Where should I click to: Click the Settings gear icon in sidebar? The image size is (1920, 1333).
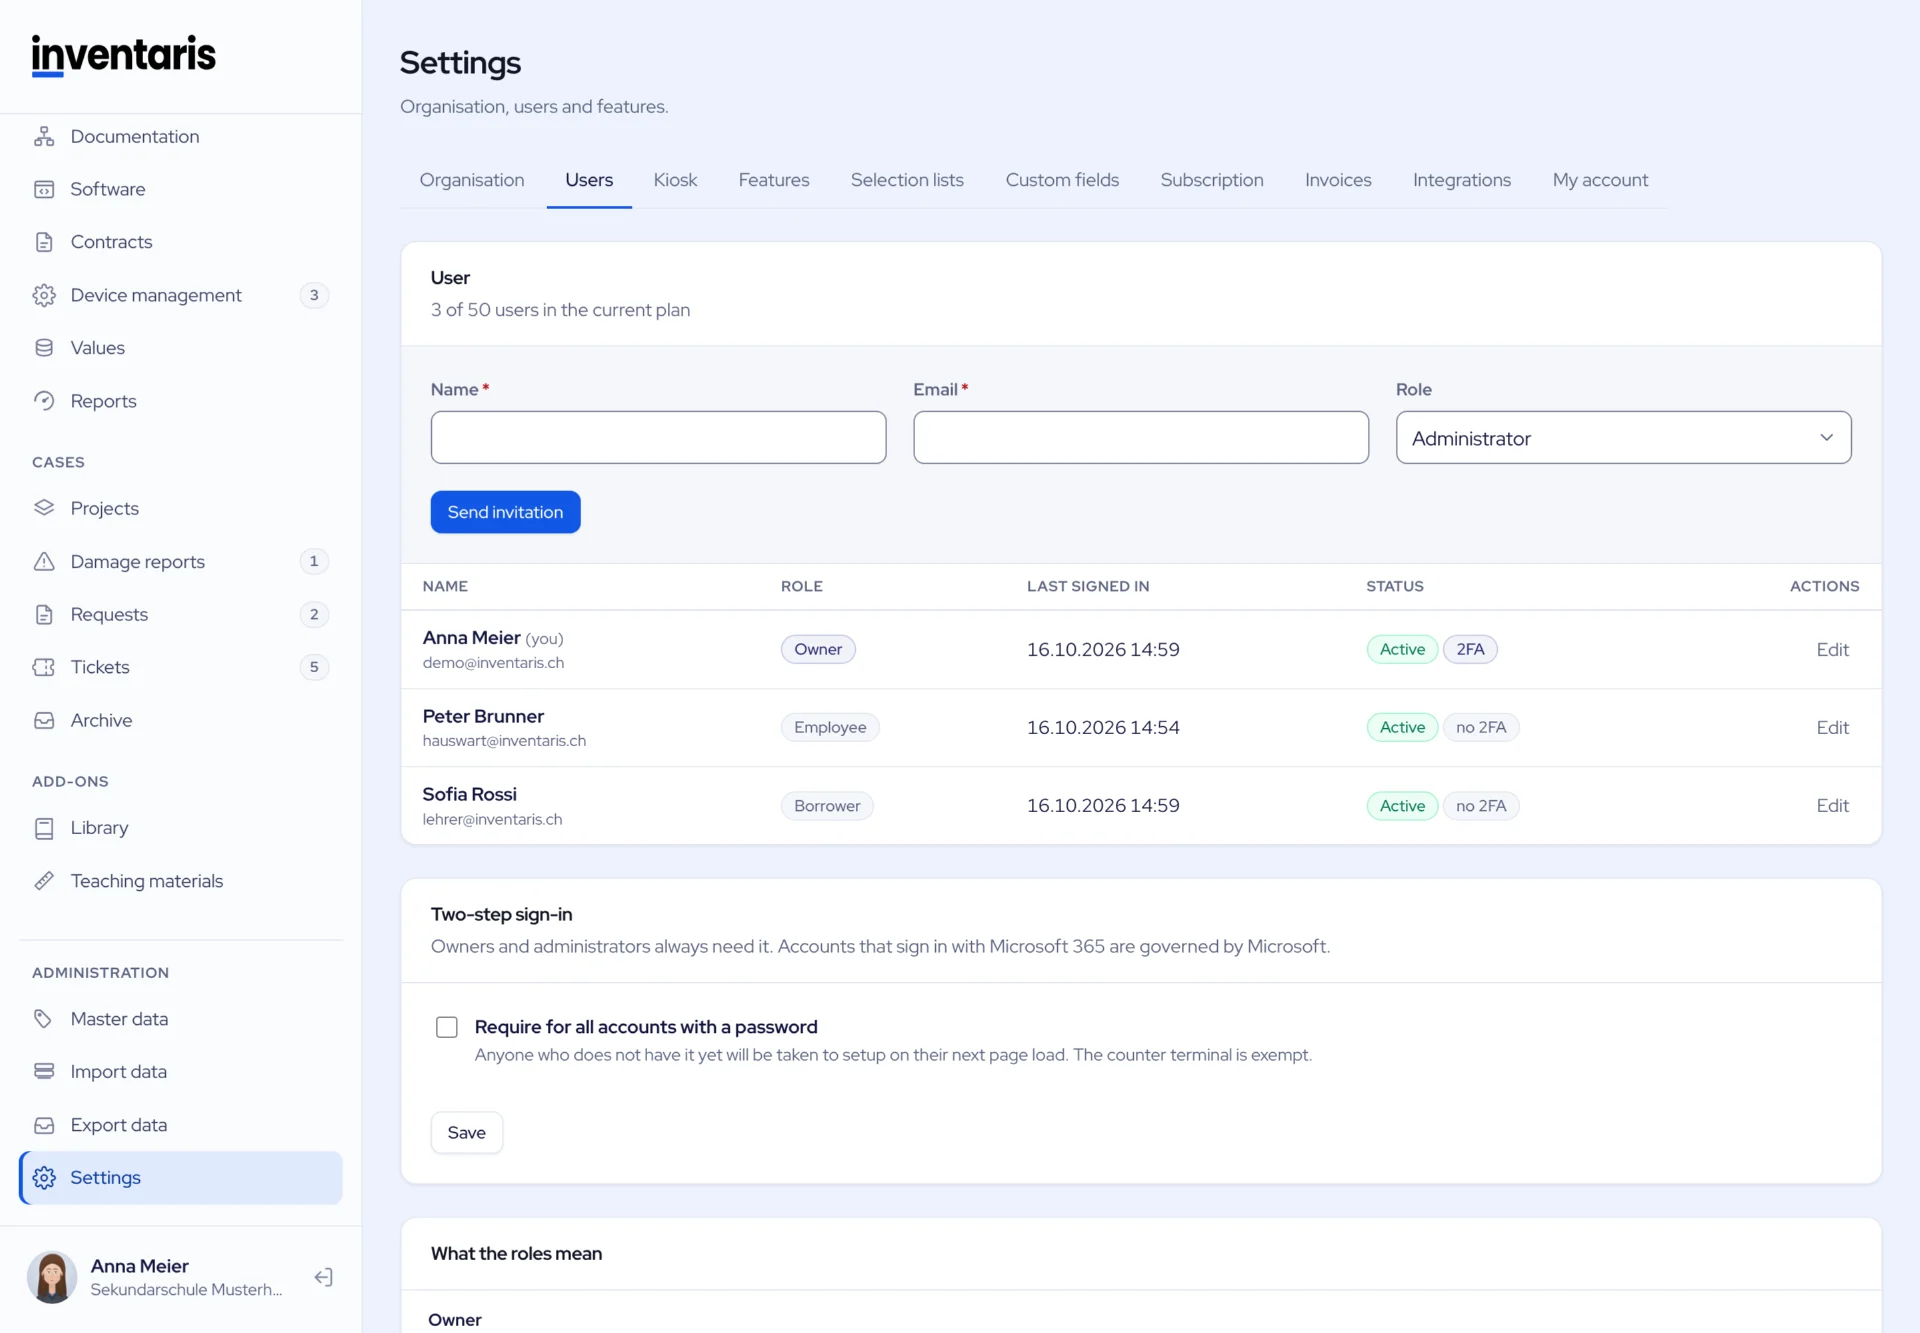[44, 1178]
